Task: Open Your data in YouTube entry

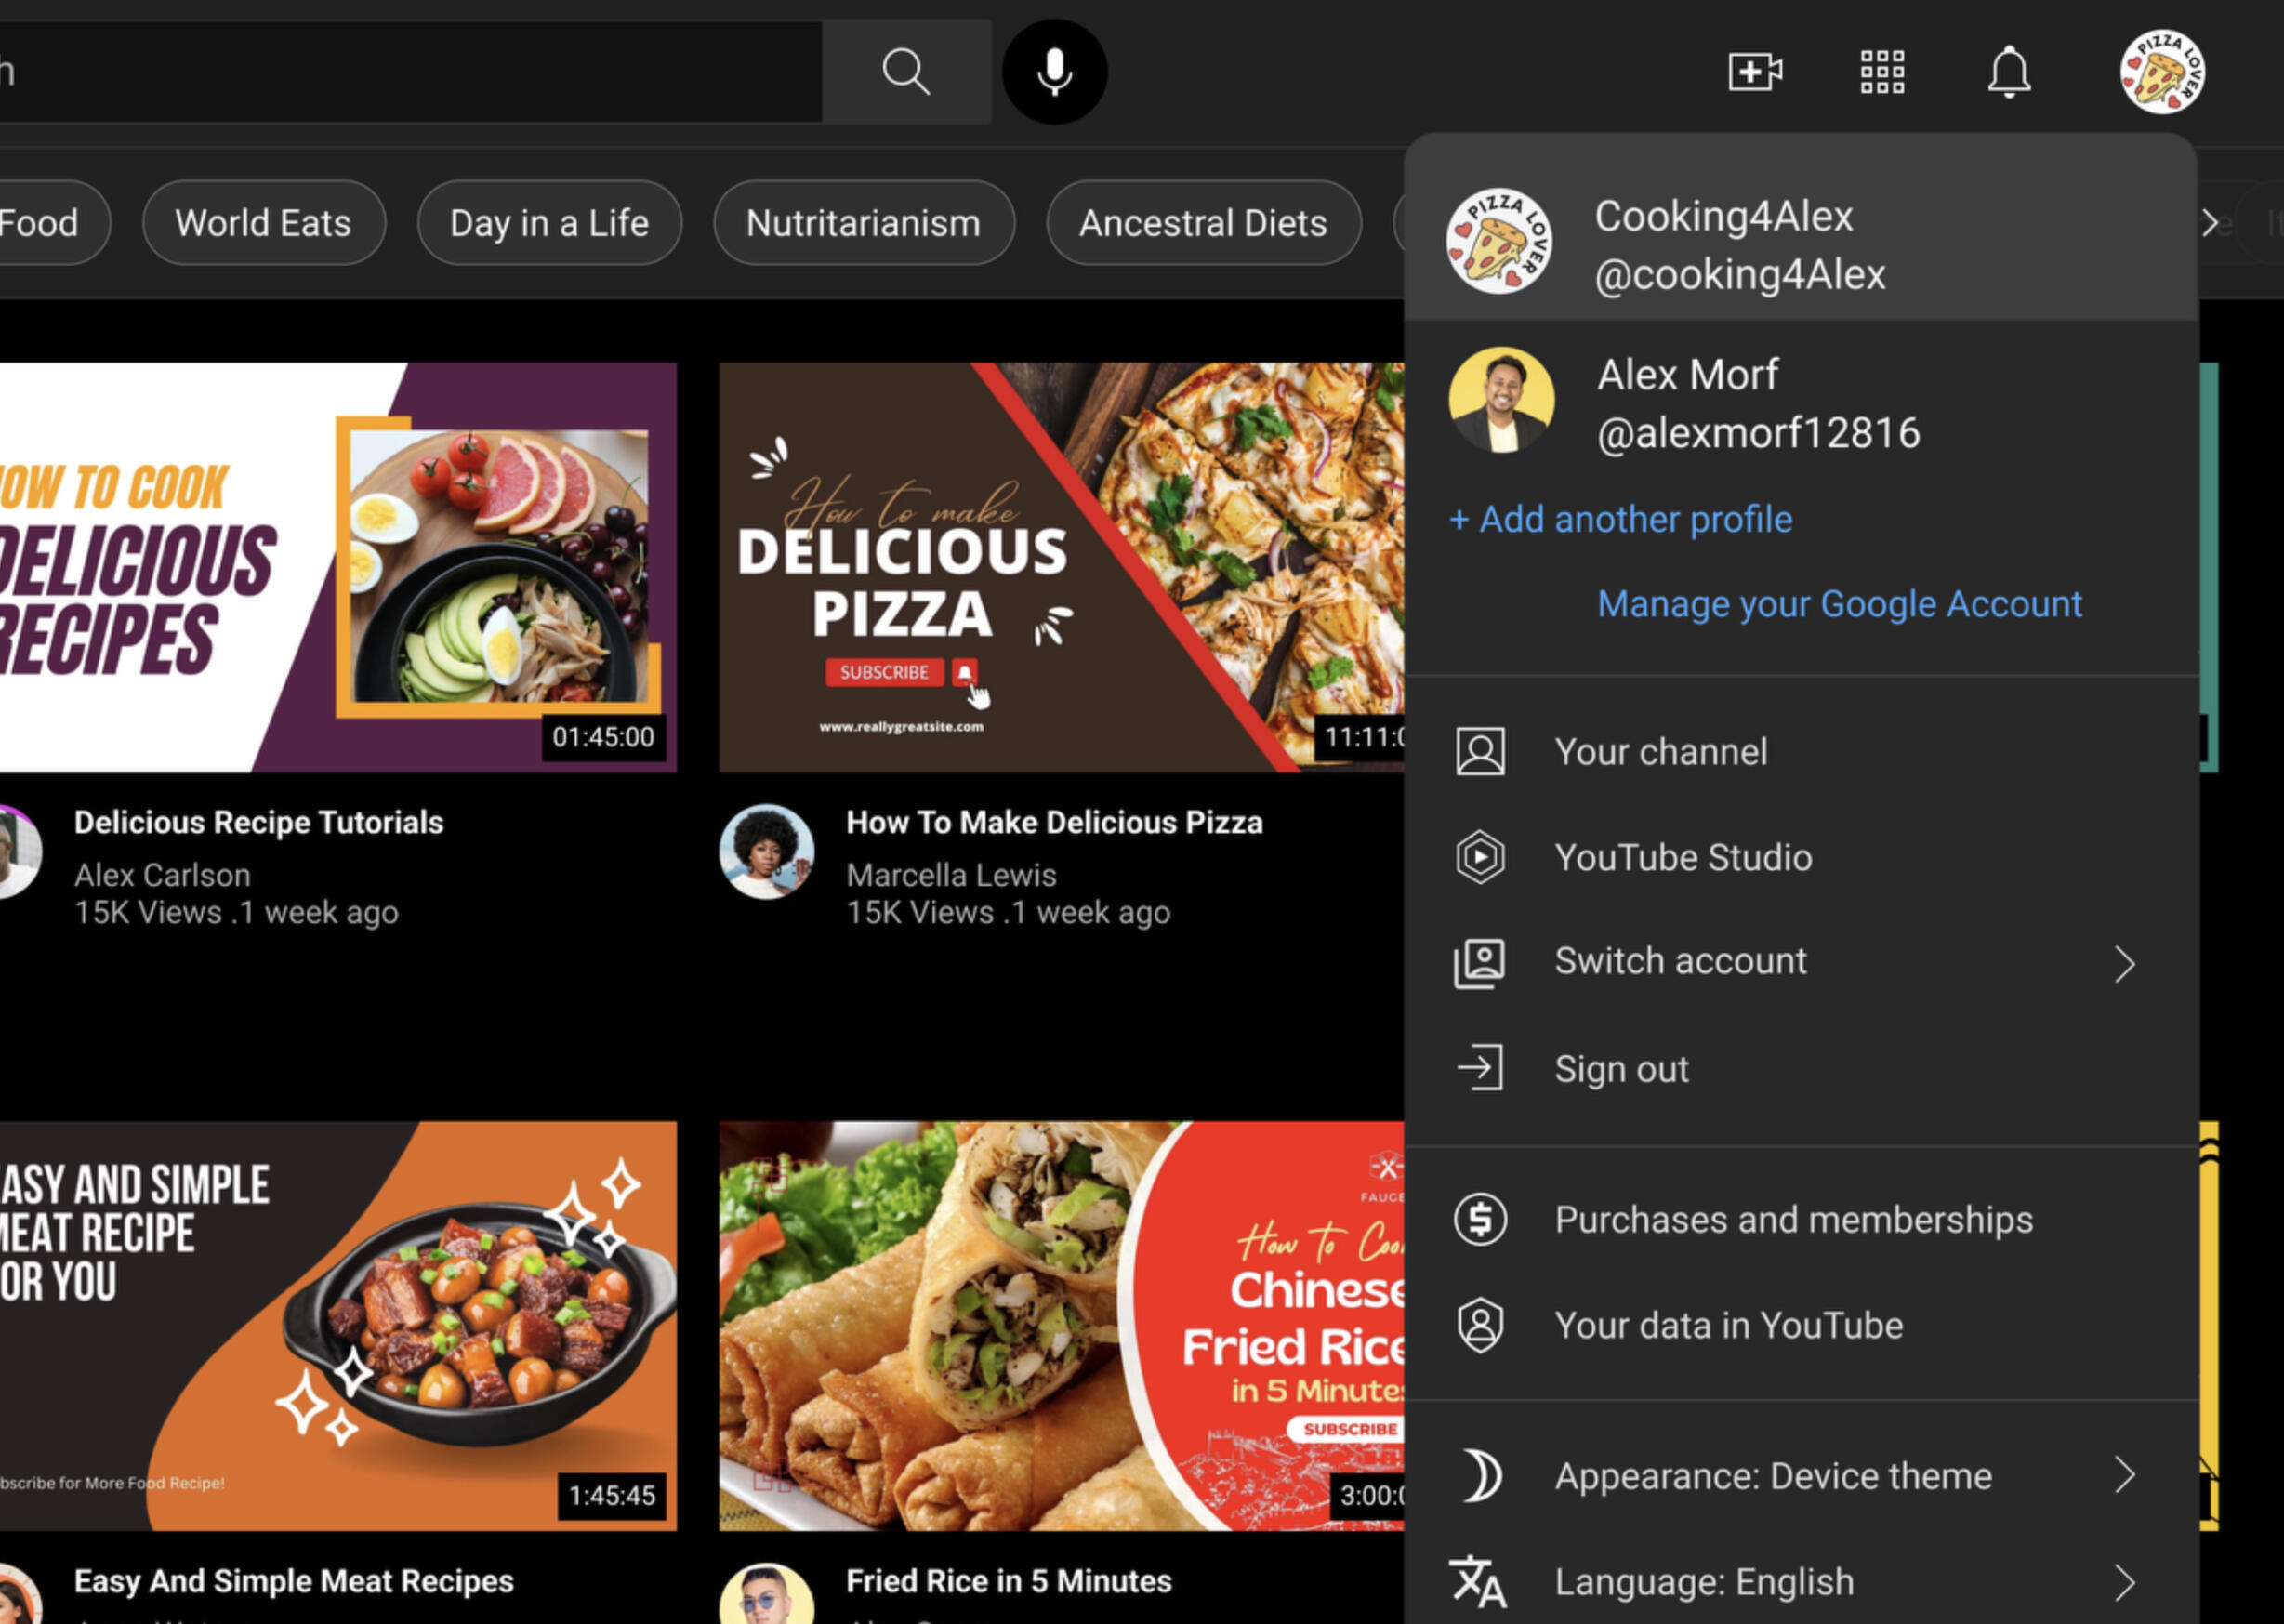Action: click(1727, 1325)
